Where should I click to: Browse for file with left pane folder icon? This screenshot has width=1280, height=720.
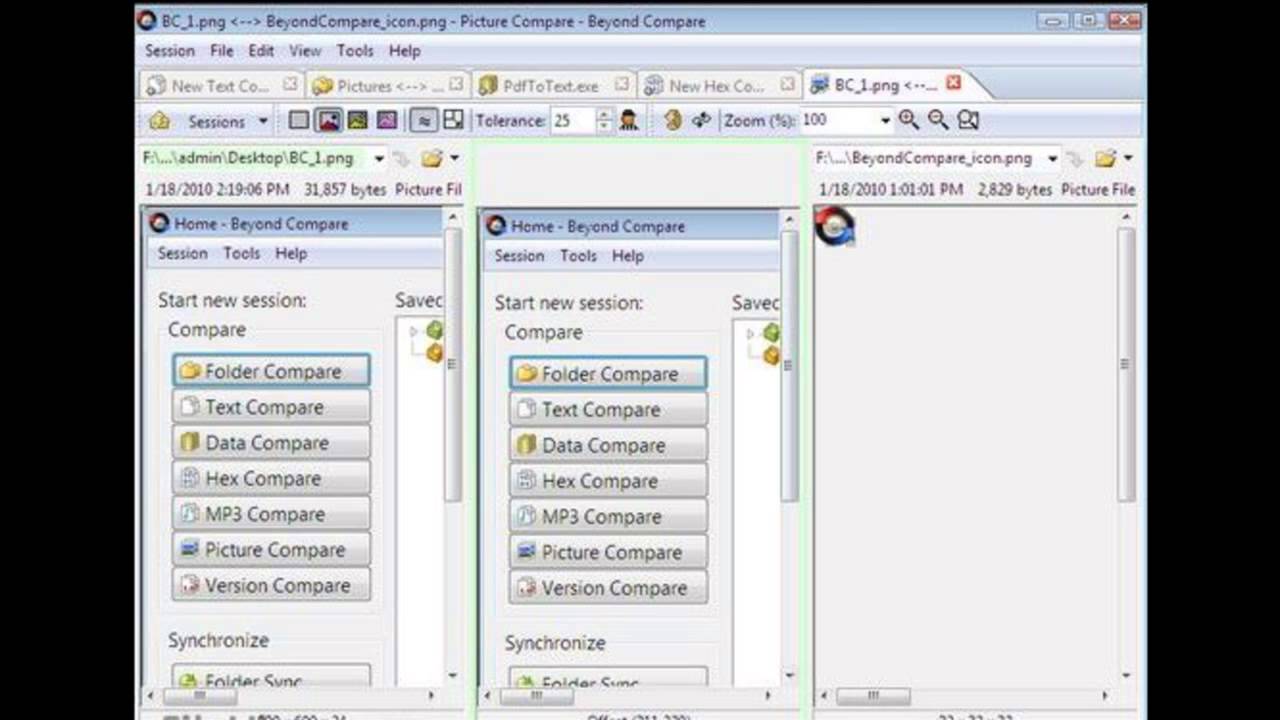click(431, 158)
